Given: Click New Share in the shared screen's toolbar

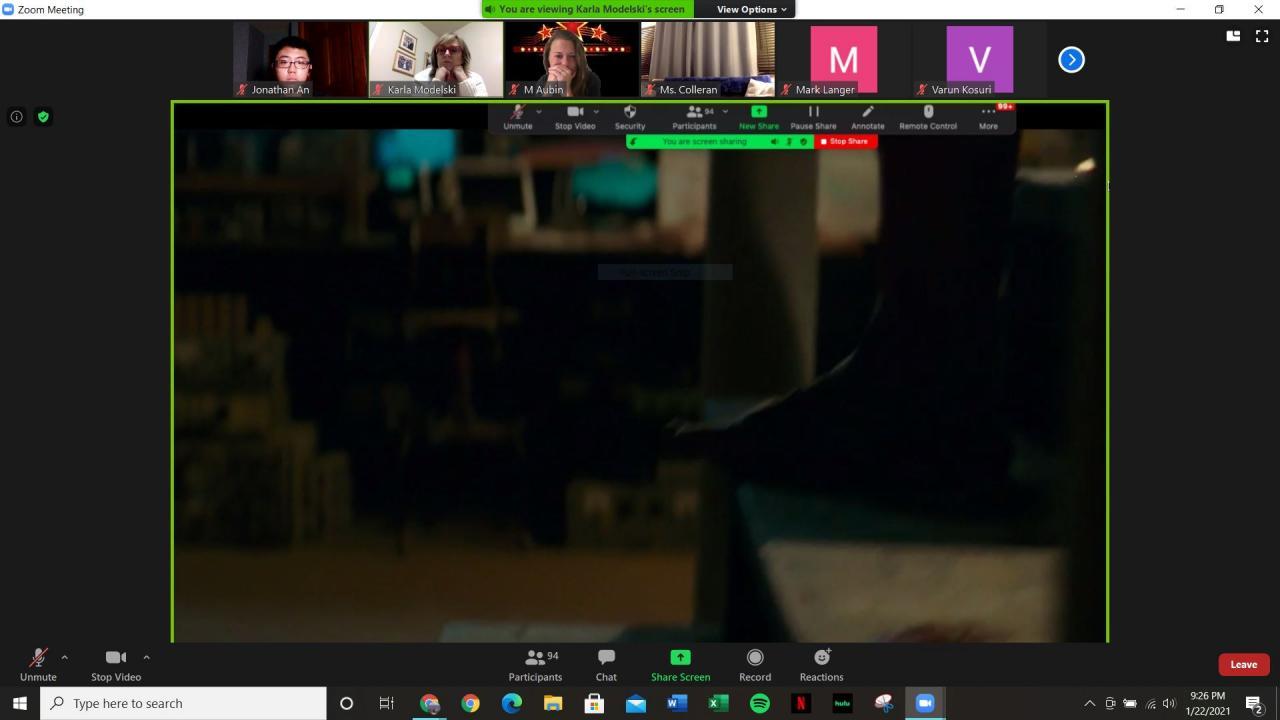Looking at the screenshot, I should pos(759,117).
